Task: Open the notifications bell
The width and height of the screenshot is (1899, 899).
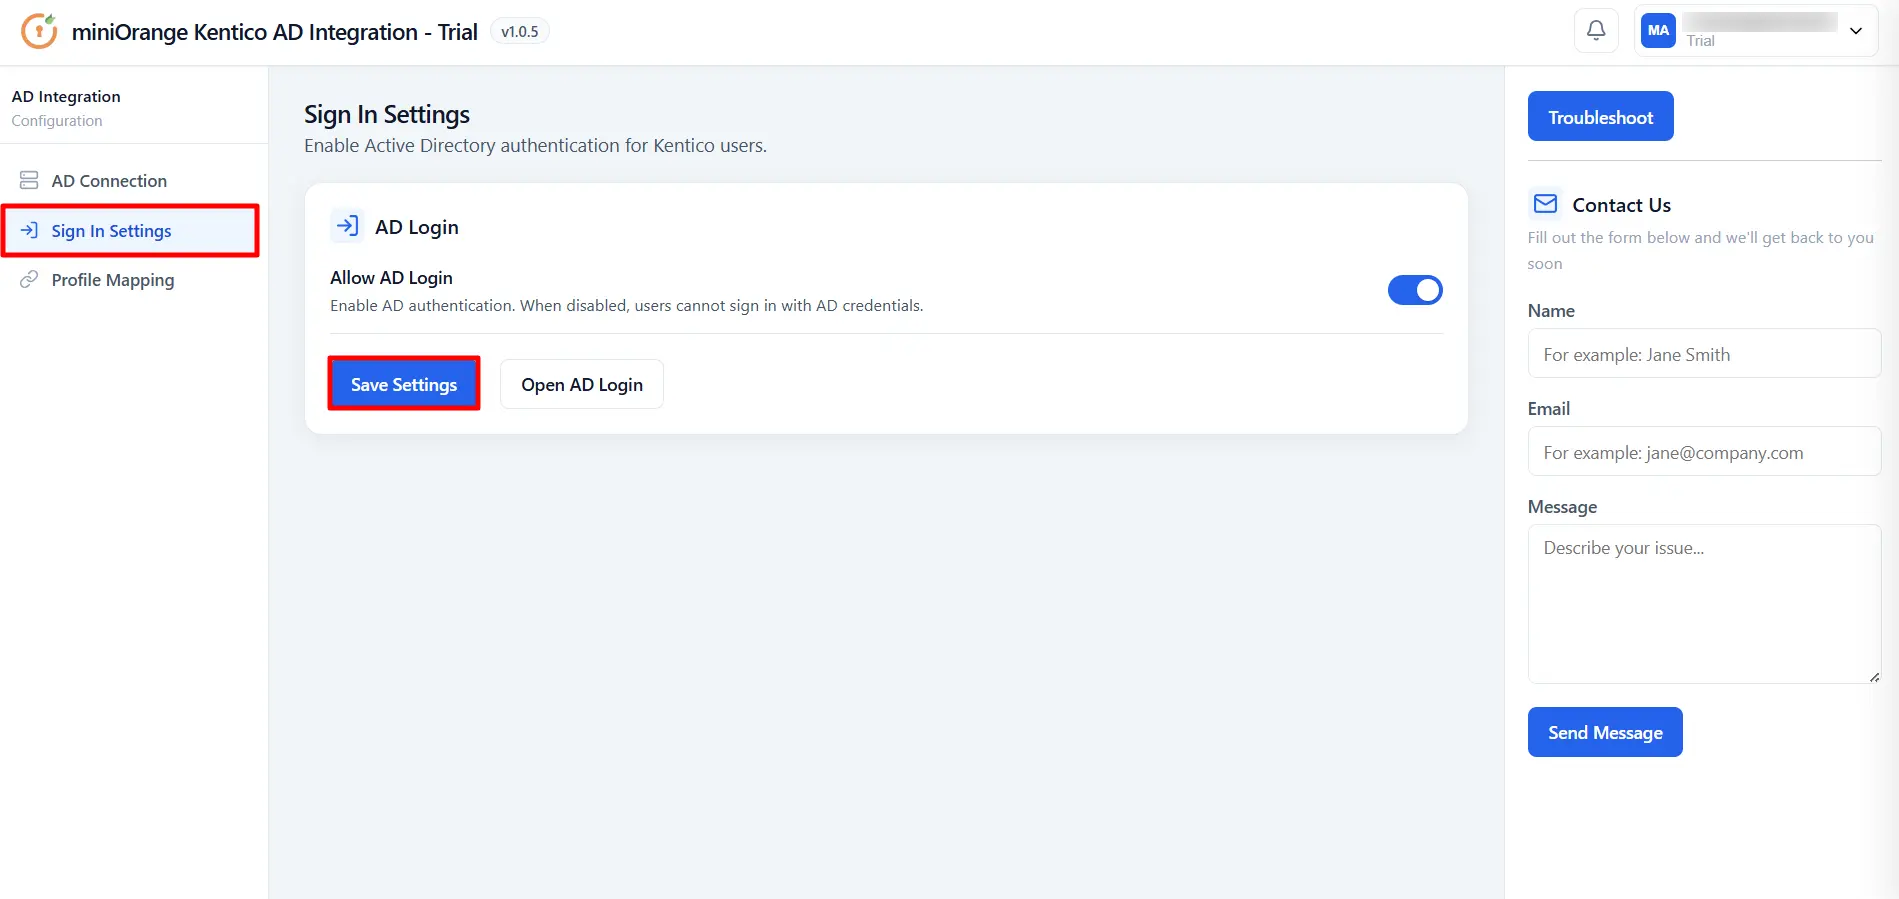Action: 1596,31
